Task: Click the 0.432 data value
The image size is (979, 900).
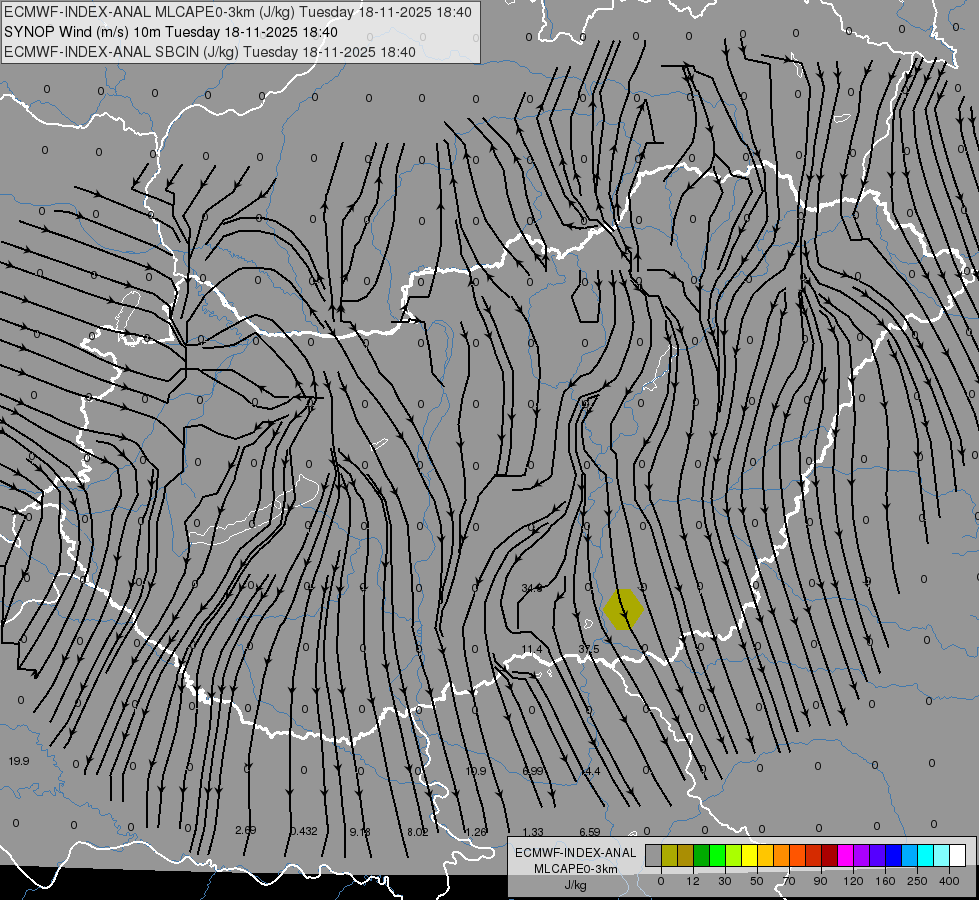Action: (303, 831)
